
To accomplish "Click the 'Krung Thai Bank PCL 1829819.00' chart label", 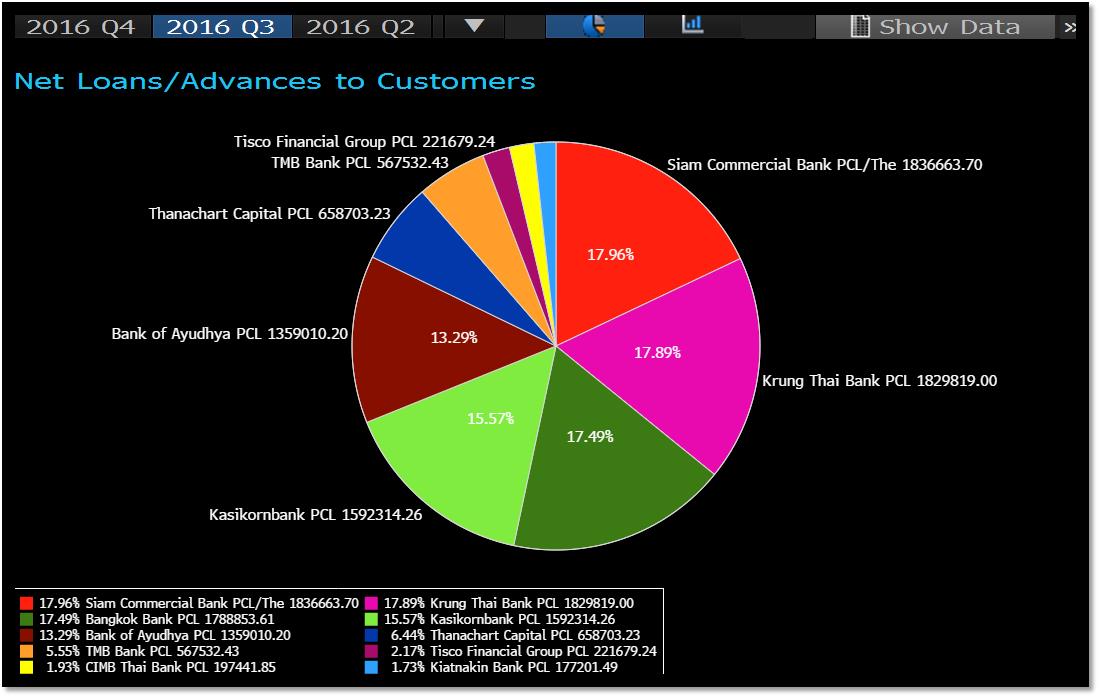I will 879,381.
